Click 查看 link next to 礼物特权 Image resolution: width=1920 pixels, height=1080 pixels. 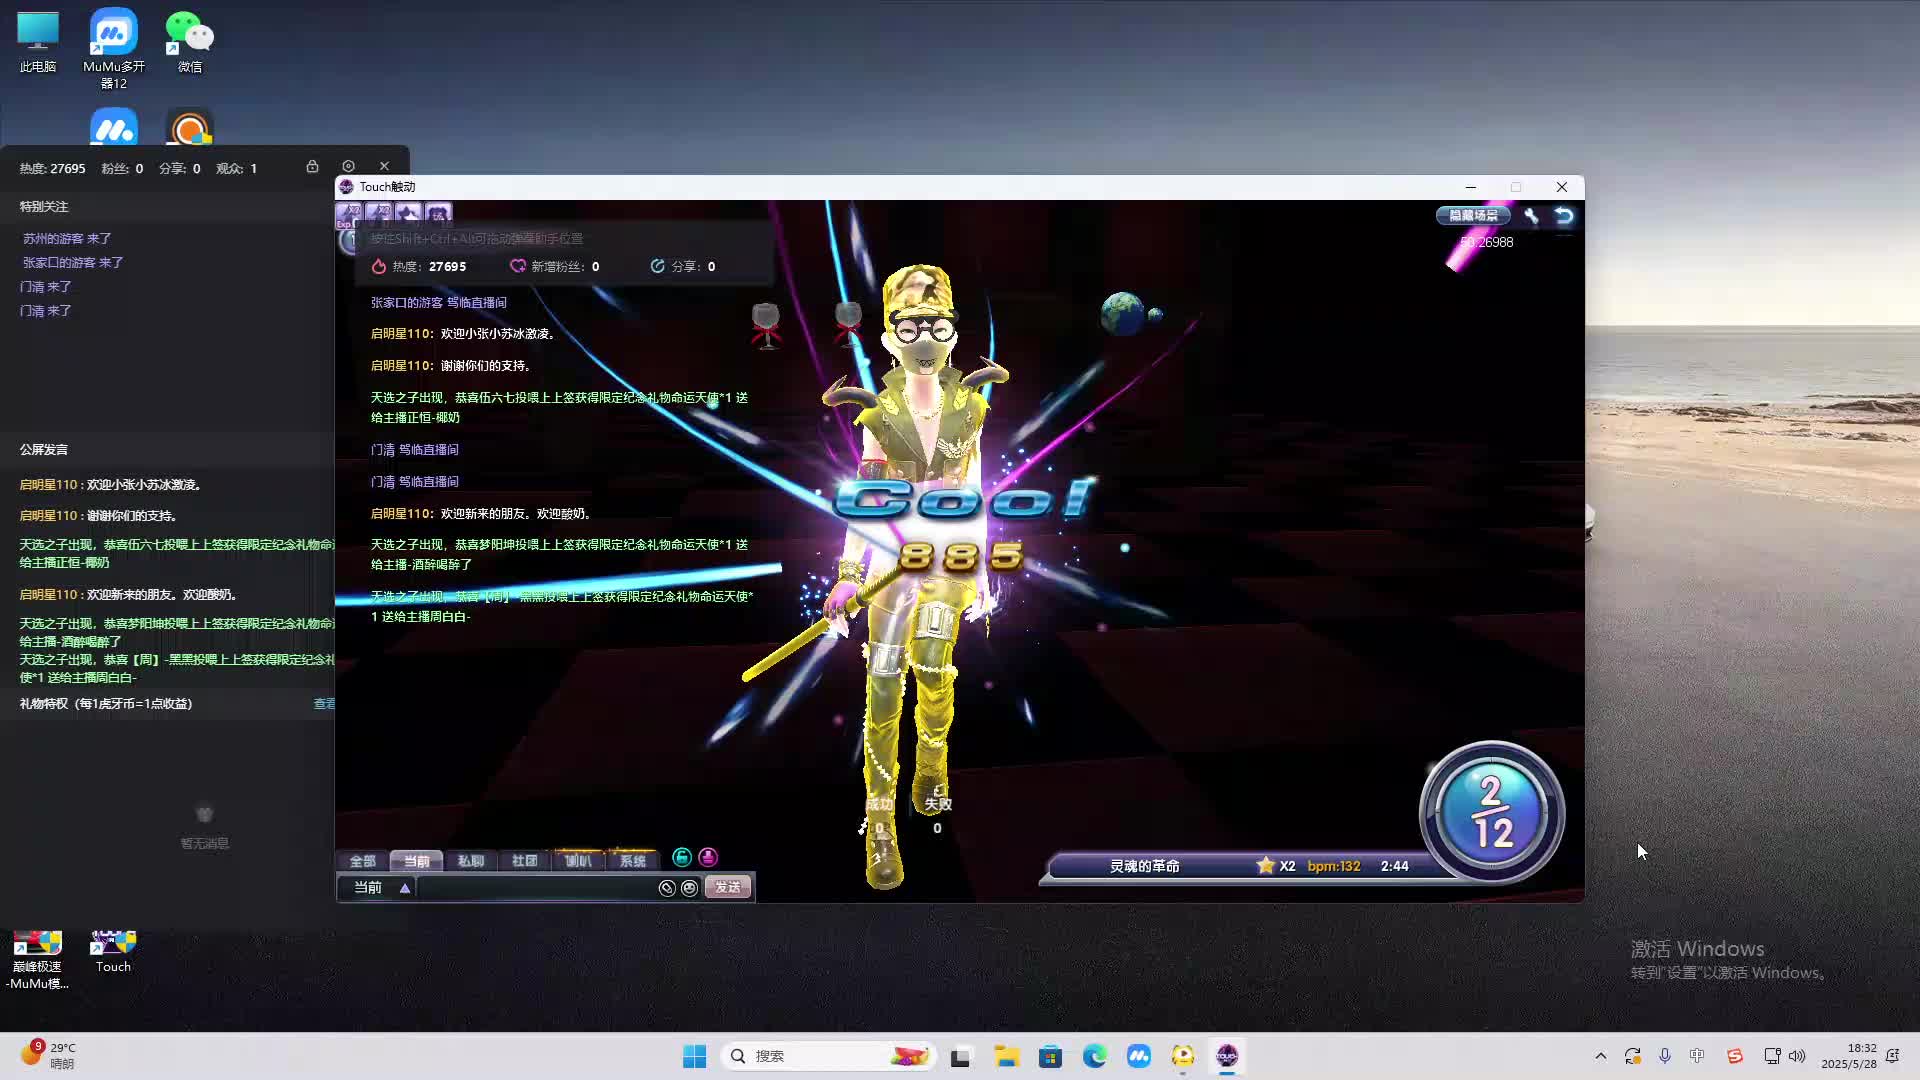tap(324, 704)
